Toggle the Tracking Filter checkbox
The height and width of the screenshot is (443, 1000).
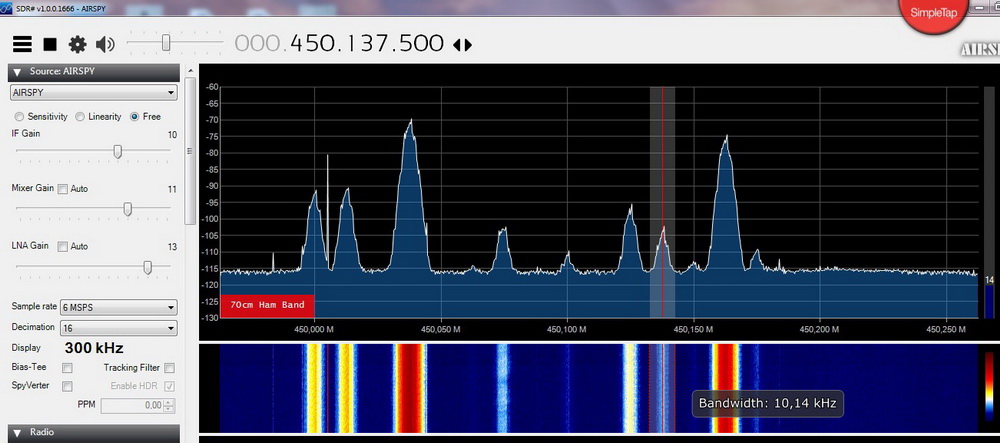click(169, 368)
